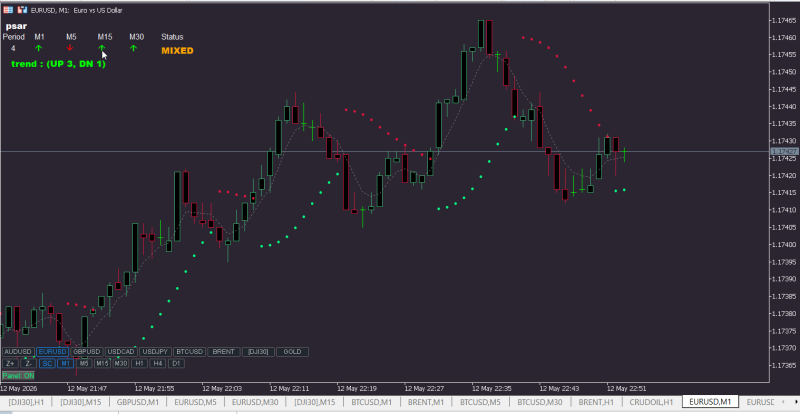This screenshot has width=800, height=414.
Task: Click the '12 May 2026' date label
Action: pyautogui.click(x=17, y=388)
